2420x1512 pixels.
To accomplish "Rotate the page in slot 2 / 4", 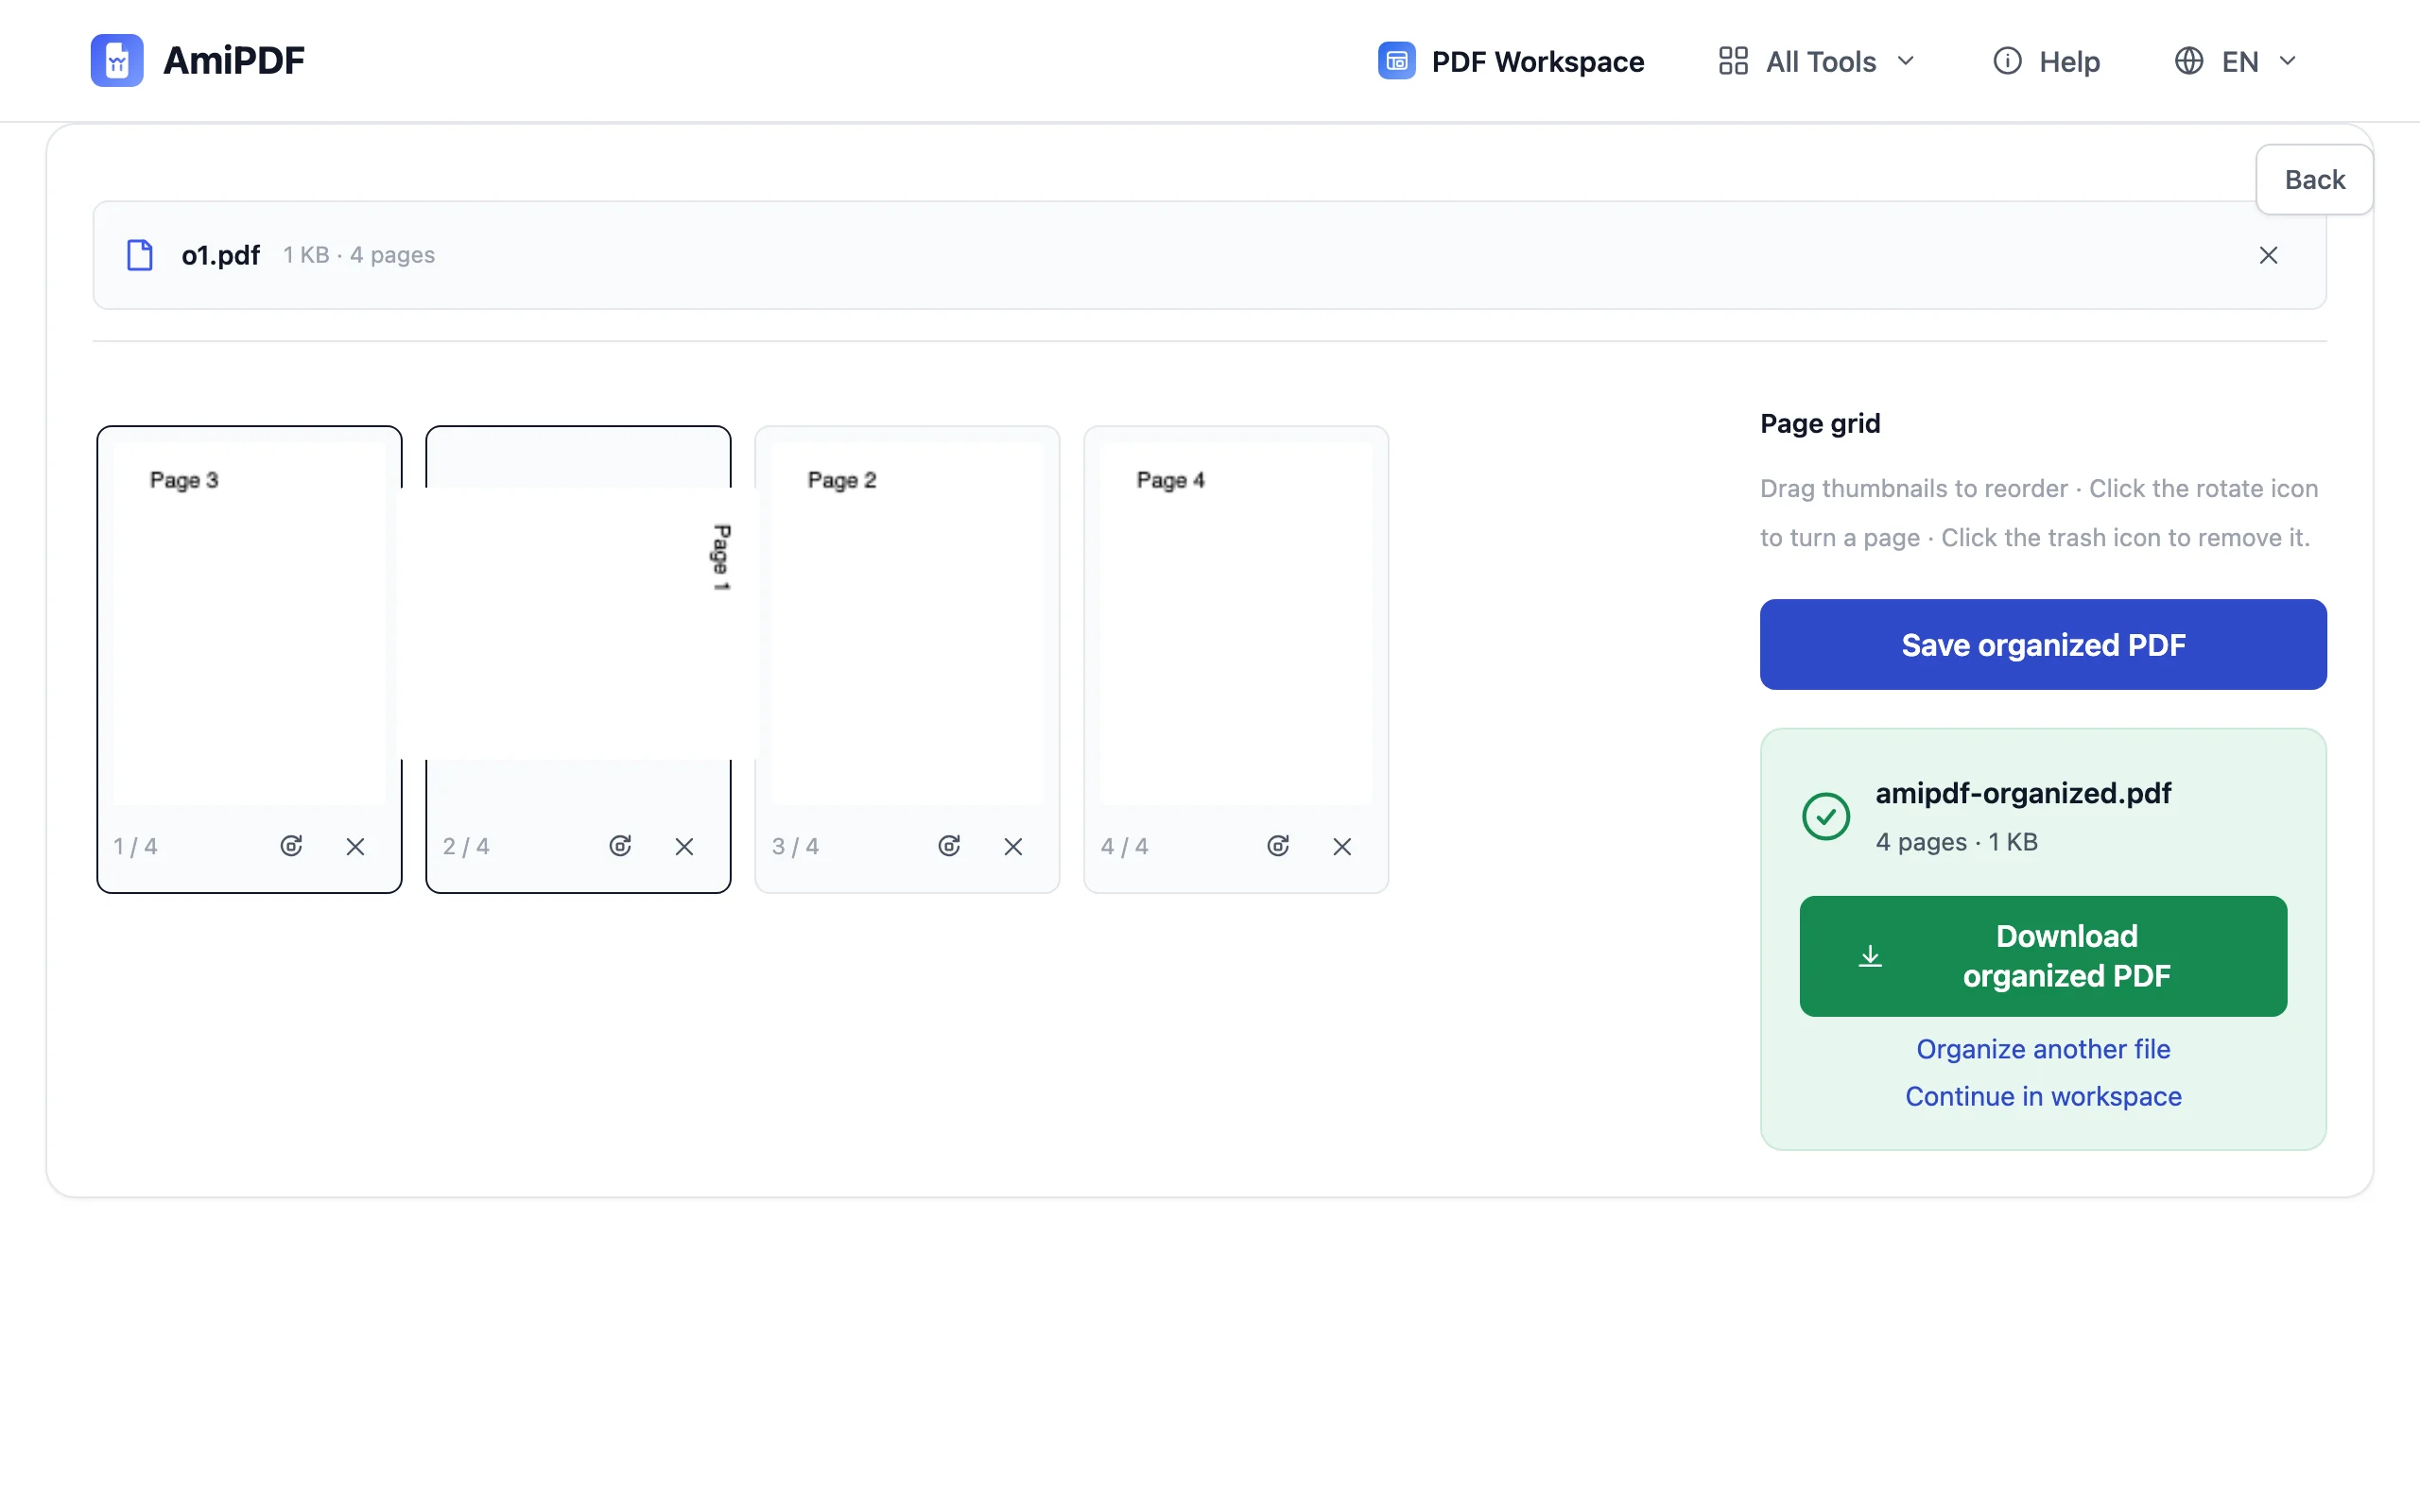I will (x=620, y=846).
